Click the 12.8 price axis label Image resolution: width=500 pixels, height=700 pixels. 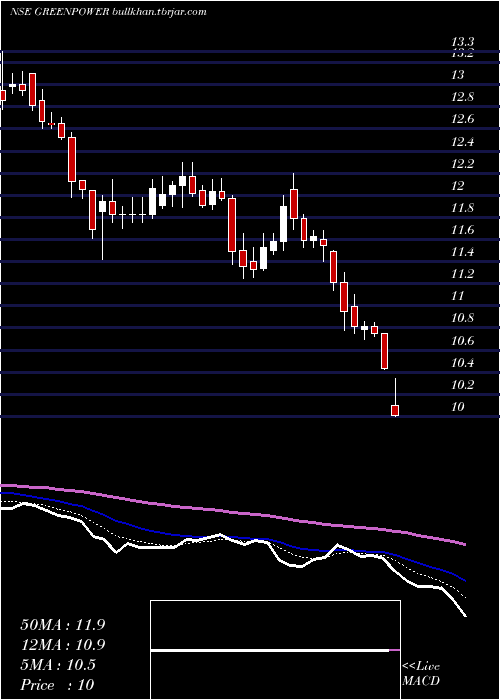(x=462, y=97)
